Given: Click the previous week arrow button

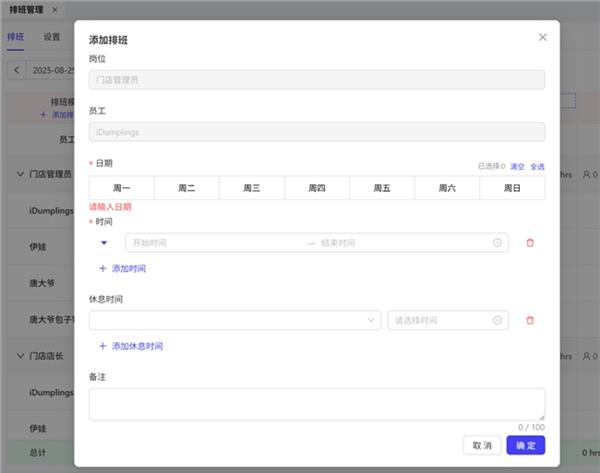Looking at the screenshot, I should (x=17, y=70).
